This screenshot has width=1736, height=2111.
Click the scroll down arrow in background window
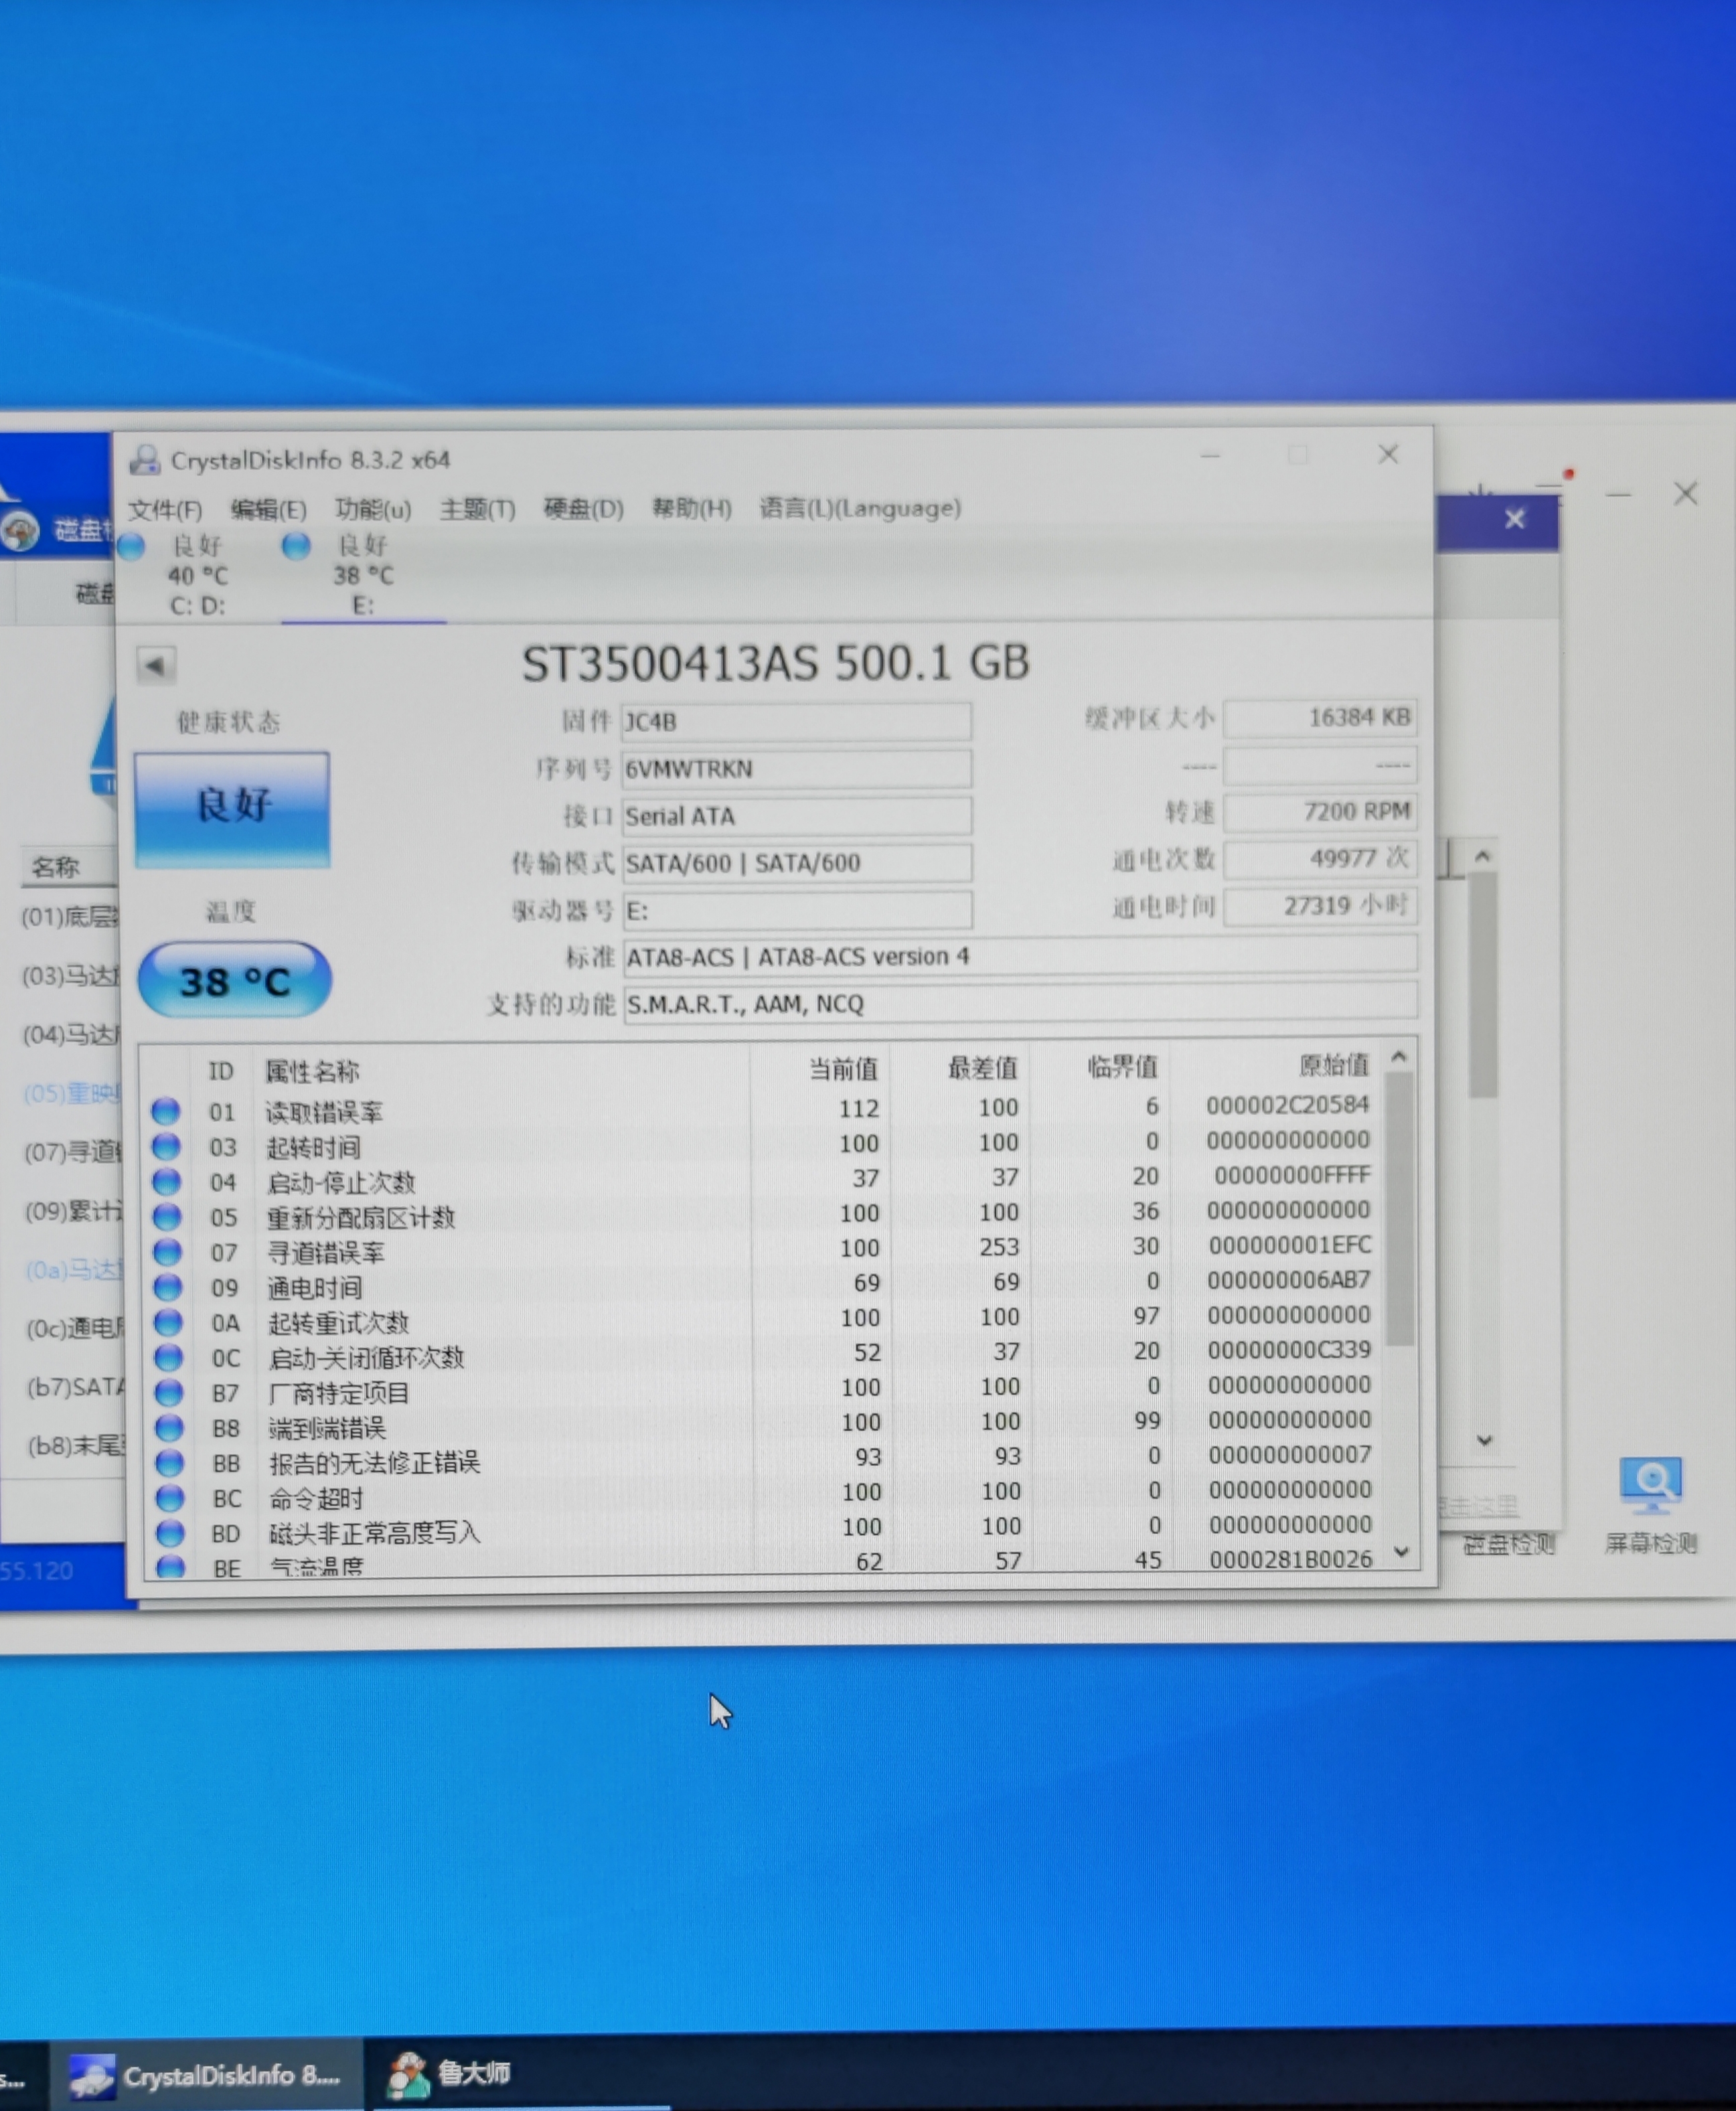tap(1484, 1440)
